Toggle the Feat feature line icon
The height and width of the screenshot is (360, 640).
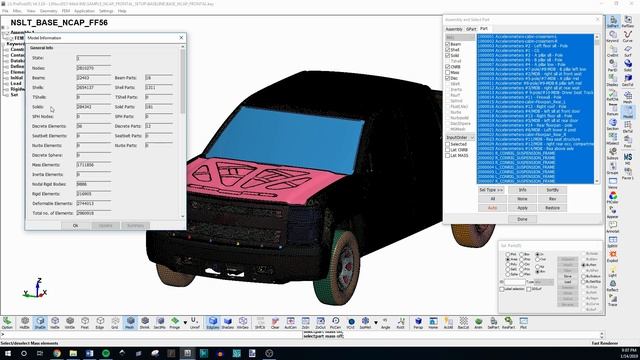[85, 322]
